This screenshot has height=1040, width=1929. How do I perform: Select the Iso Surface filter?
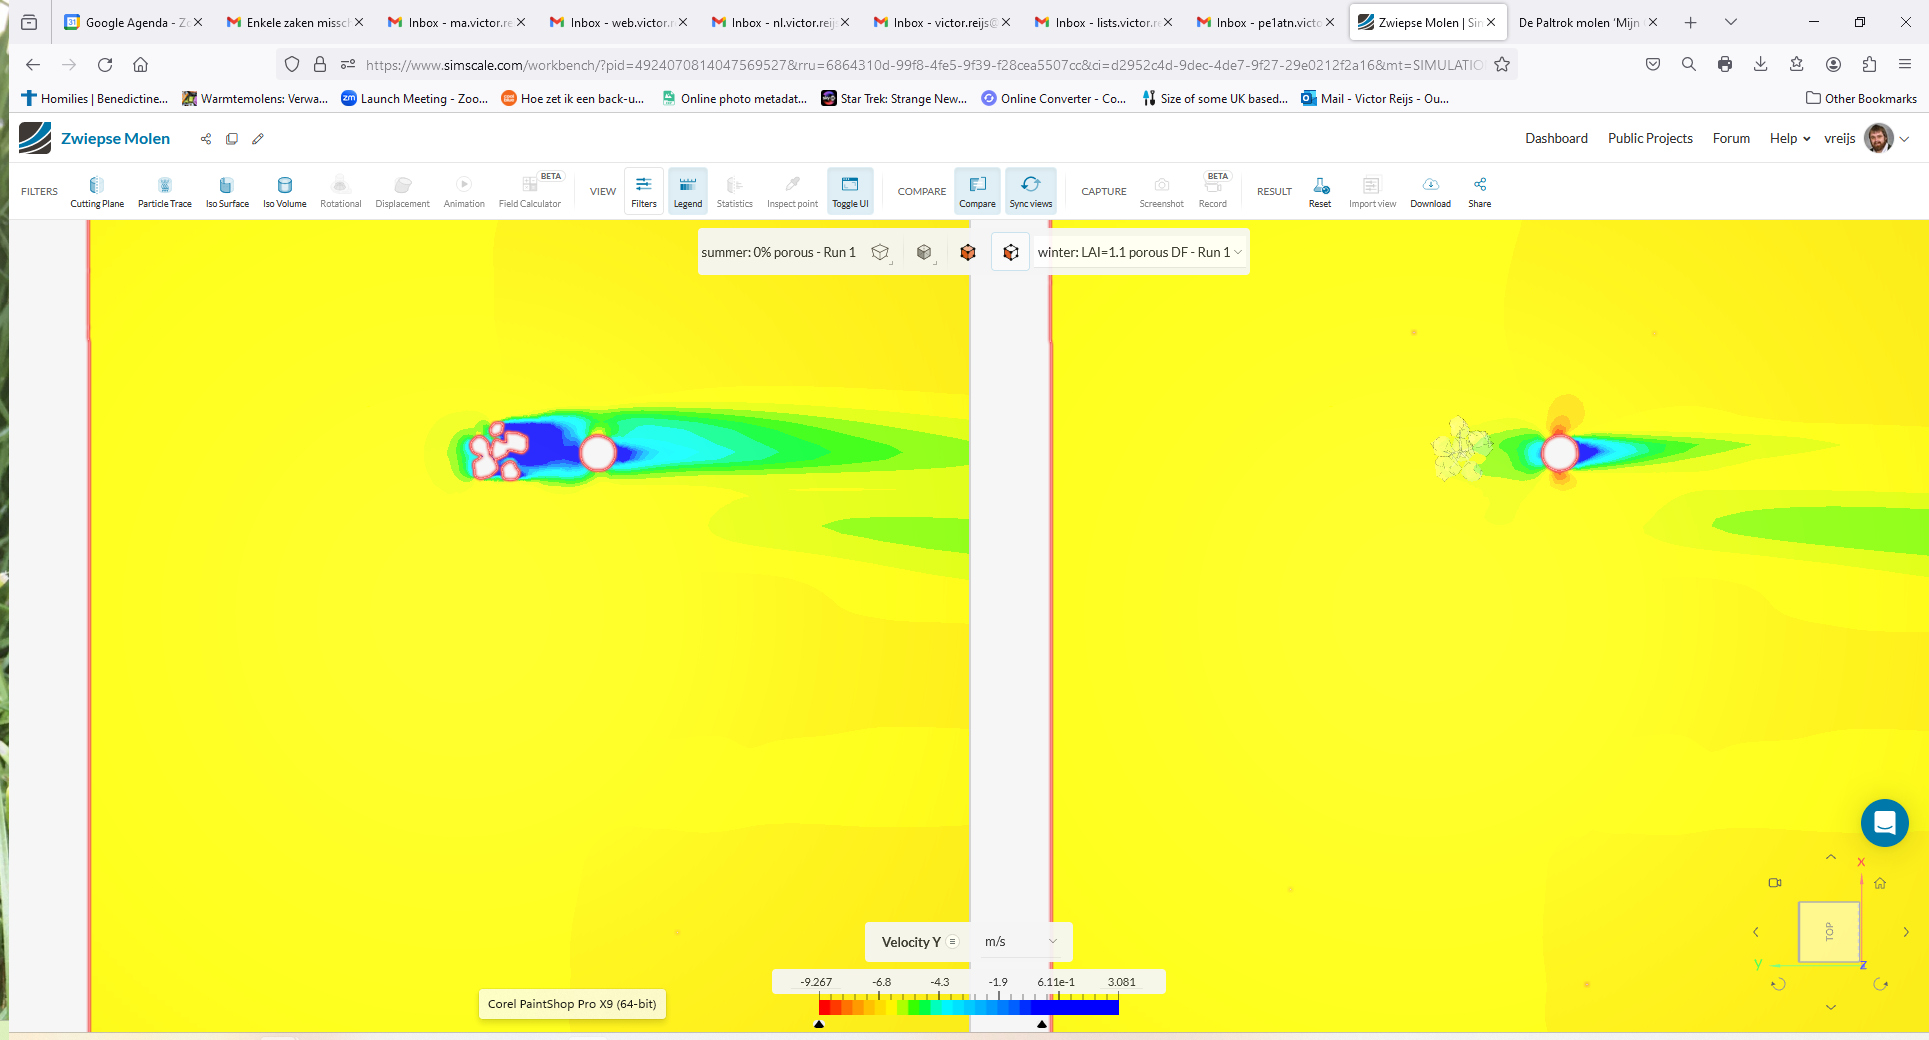(227, 190)
